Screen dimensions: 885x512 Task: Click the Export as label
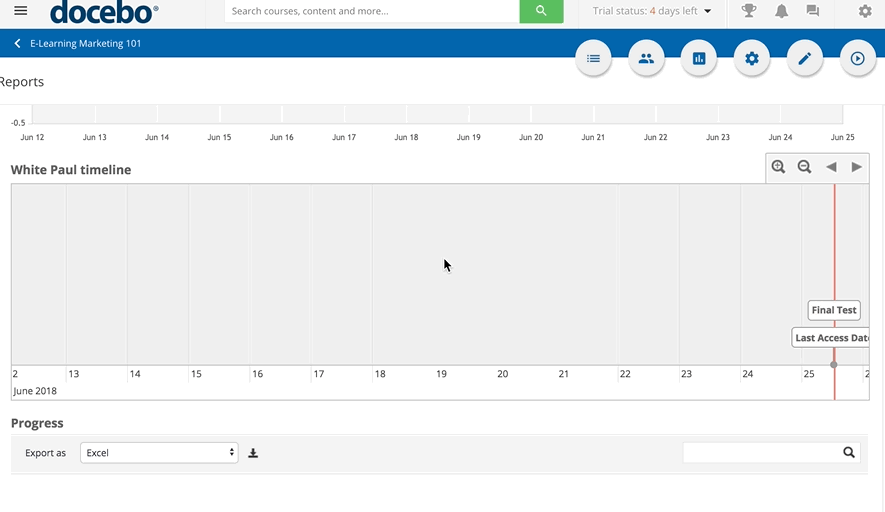tap(45, 453)
